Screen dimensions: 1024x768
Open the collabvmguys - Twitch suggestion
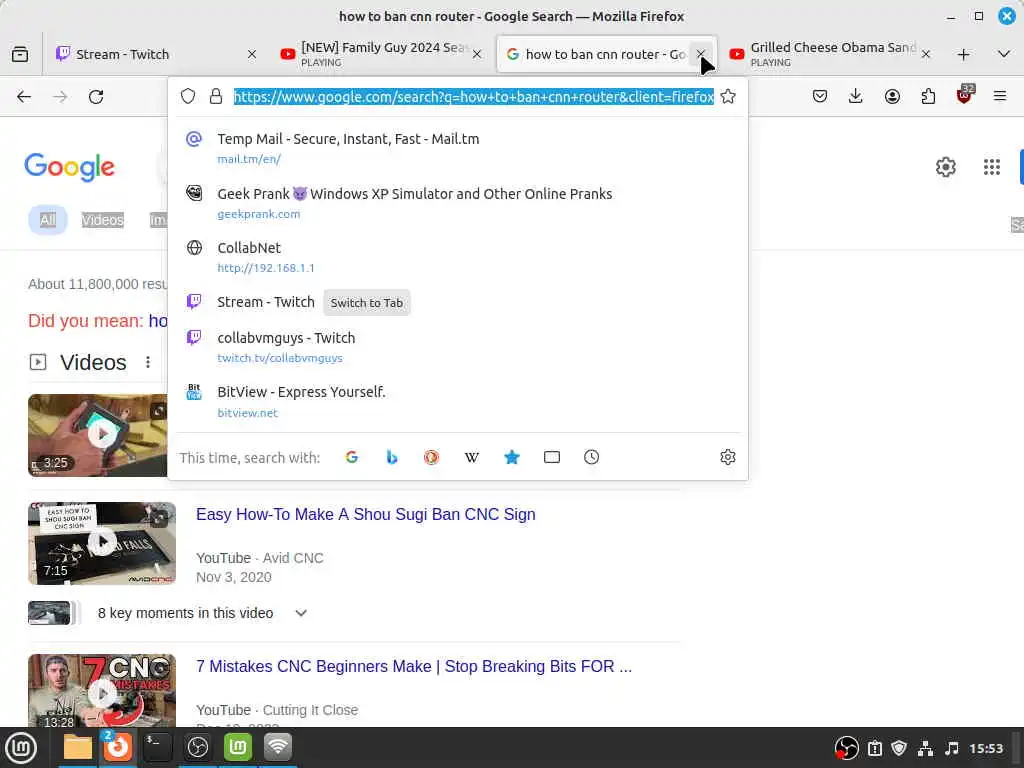point(457,347)
